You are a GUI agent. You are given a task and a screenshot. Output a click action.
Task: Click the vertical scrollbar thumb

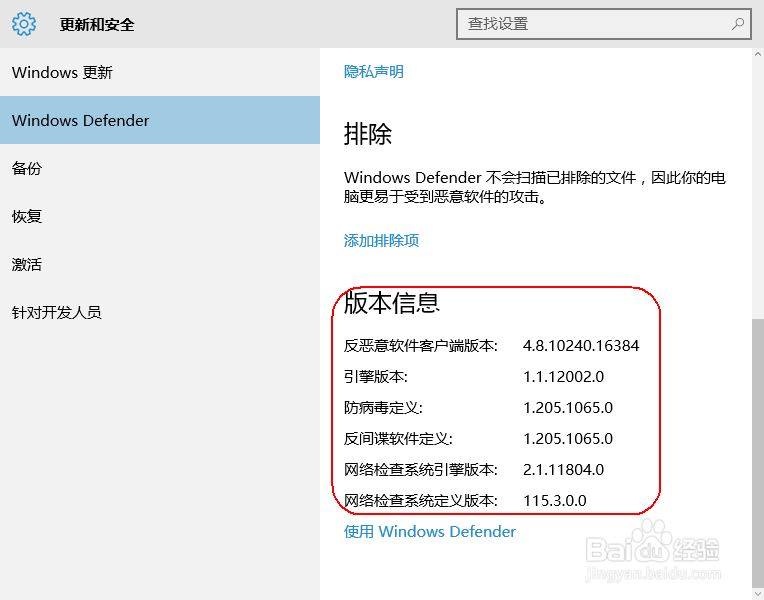tap(758, 452)
